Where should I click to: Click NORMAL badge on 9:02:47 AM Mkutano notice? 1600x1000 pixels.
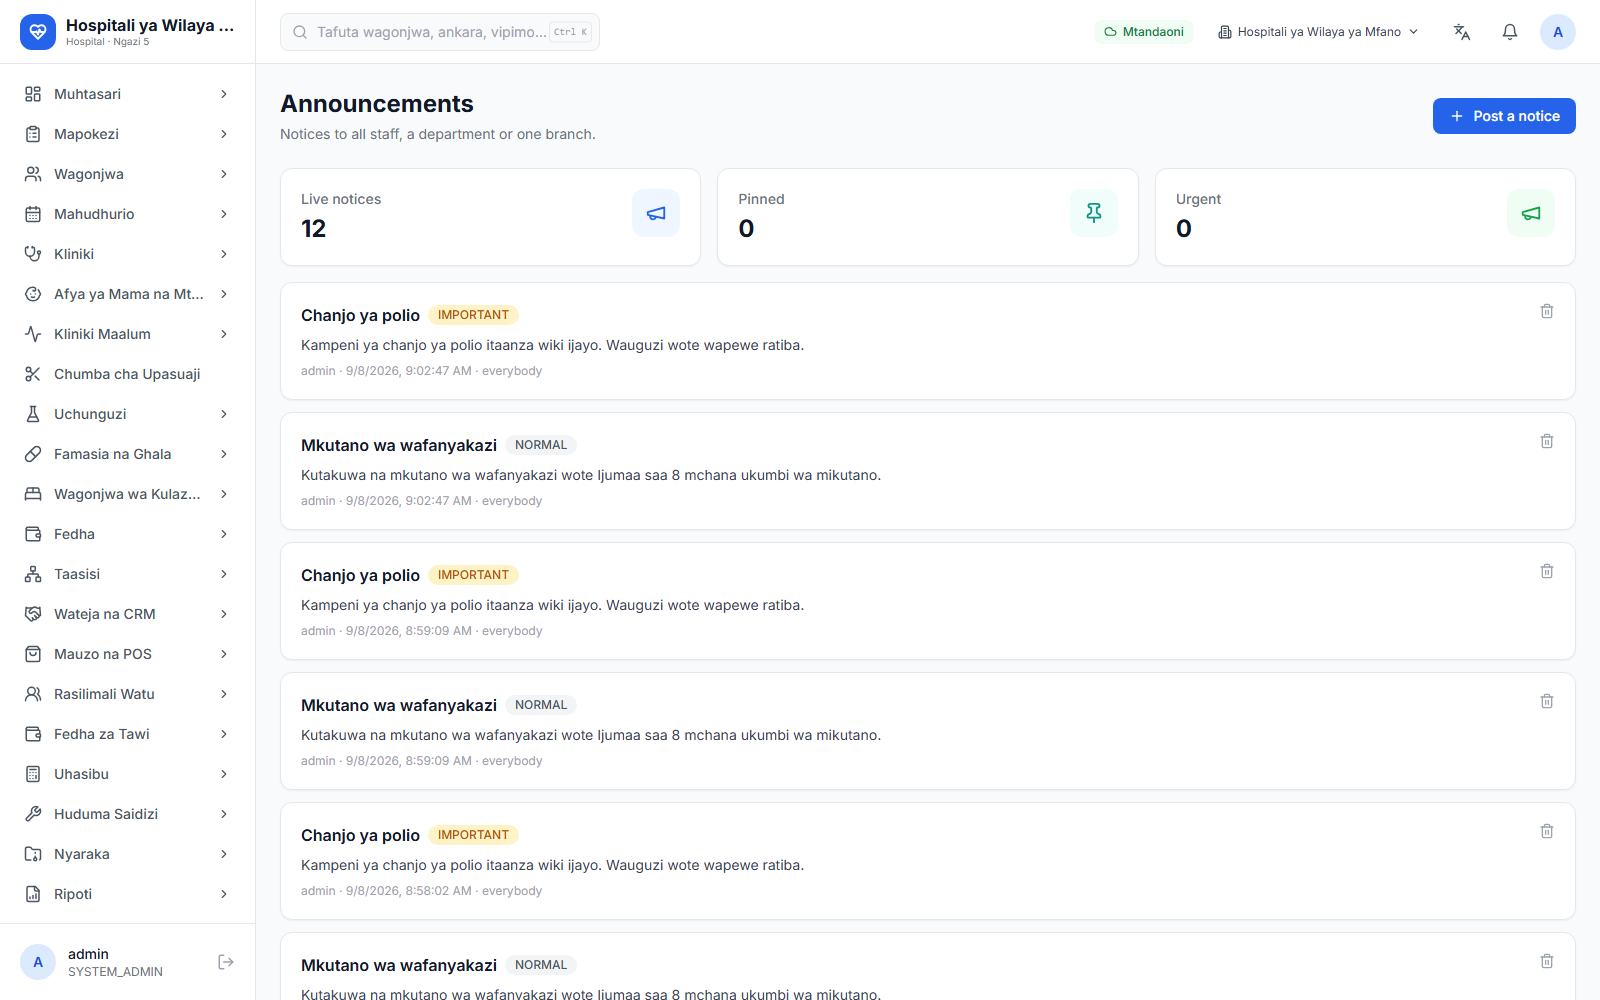[x=541, y=445]
